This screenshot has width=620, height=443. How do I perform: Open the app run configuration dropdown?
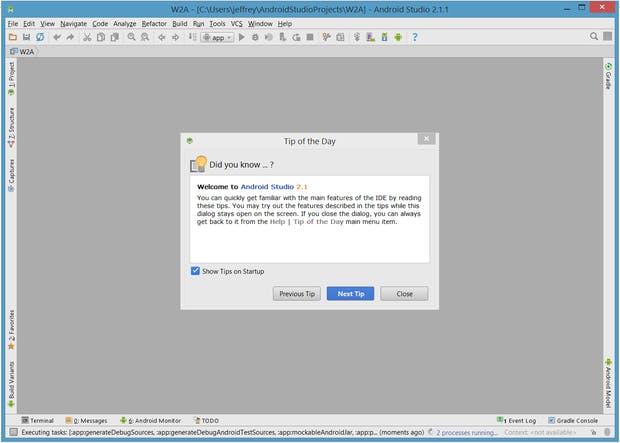point(217,37)
